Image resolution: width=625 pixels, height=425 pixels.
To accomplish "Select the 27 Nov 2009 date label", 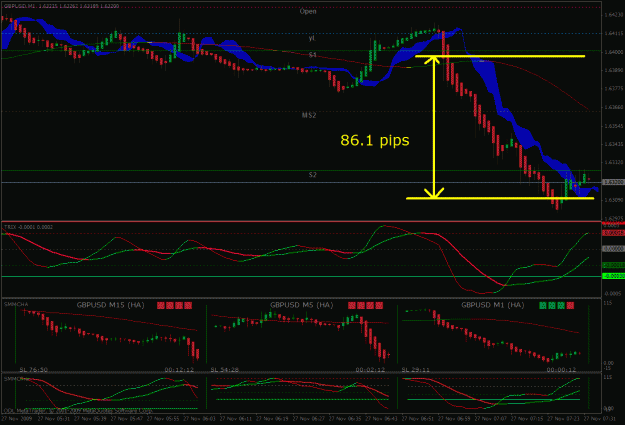I will pyautogui.click(x=18, y=419).
